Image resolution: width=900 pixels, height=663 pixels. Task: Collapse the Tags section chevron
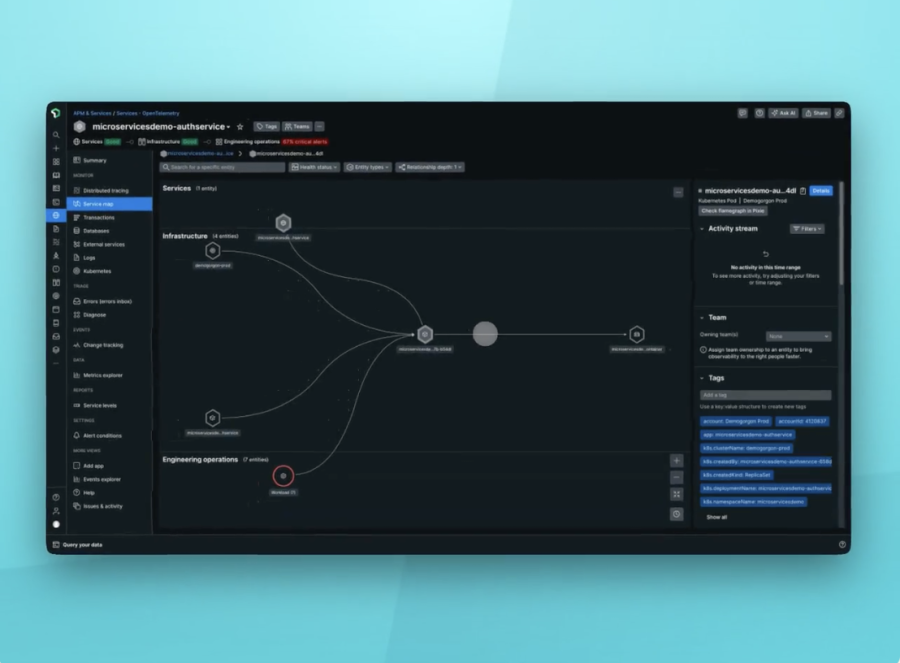coord(702,378)
